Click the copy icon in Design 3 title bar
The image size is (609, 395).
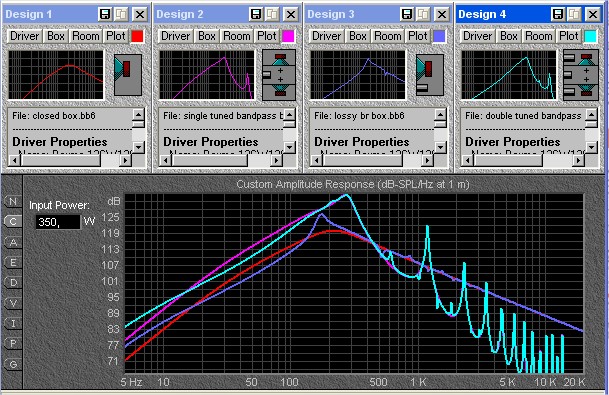point(423,14)
